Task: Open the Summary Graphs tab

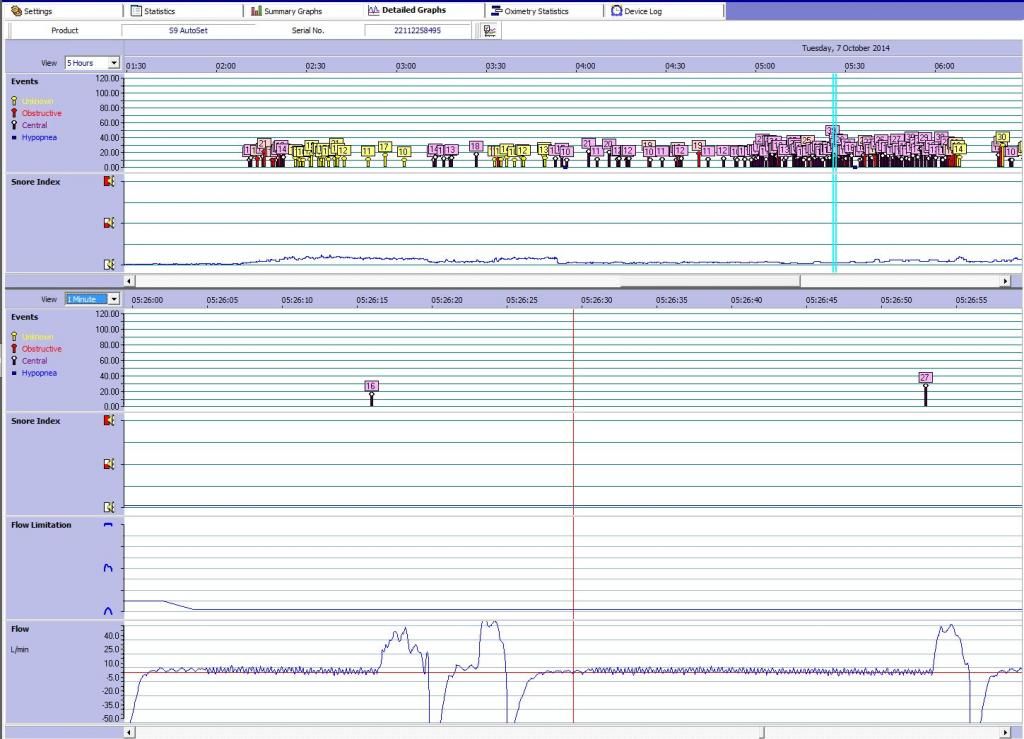Action: (x=304, y=10)
